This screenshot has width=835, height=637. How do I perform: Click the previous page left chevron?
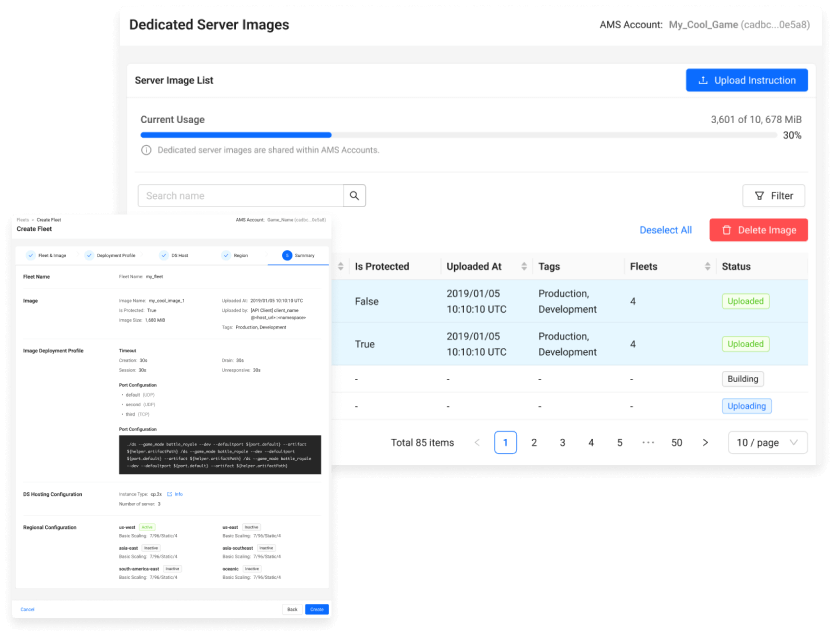(477, 442)
